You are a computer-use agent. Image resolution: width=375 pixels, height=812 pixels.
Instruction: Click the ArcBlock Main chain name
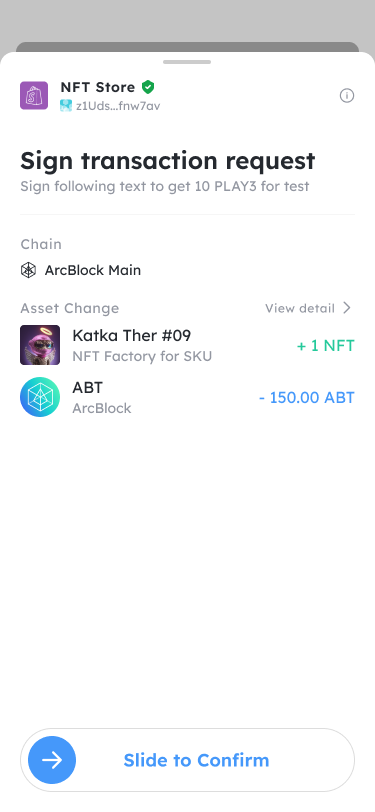(93, 270)
